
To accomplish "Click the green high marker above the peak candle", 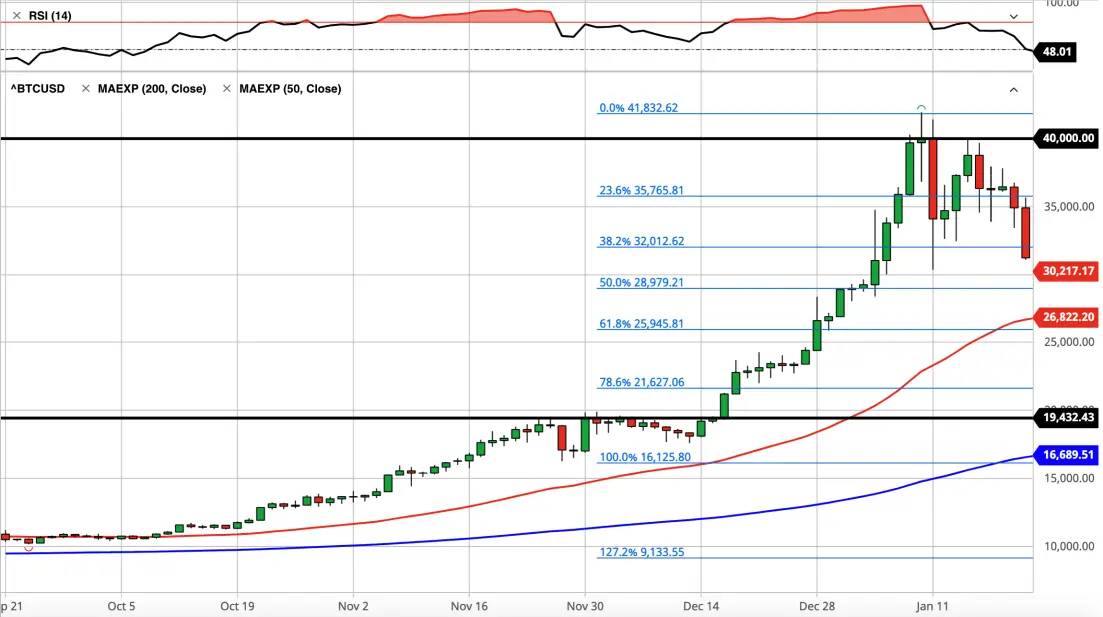I will pyautogui.click(x=922, y=108).
